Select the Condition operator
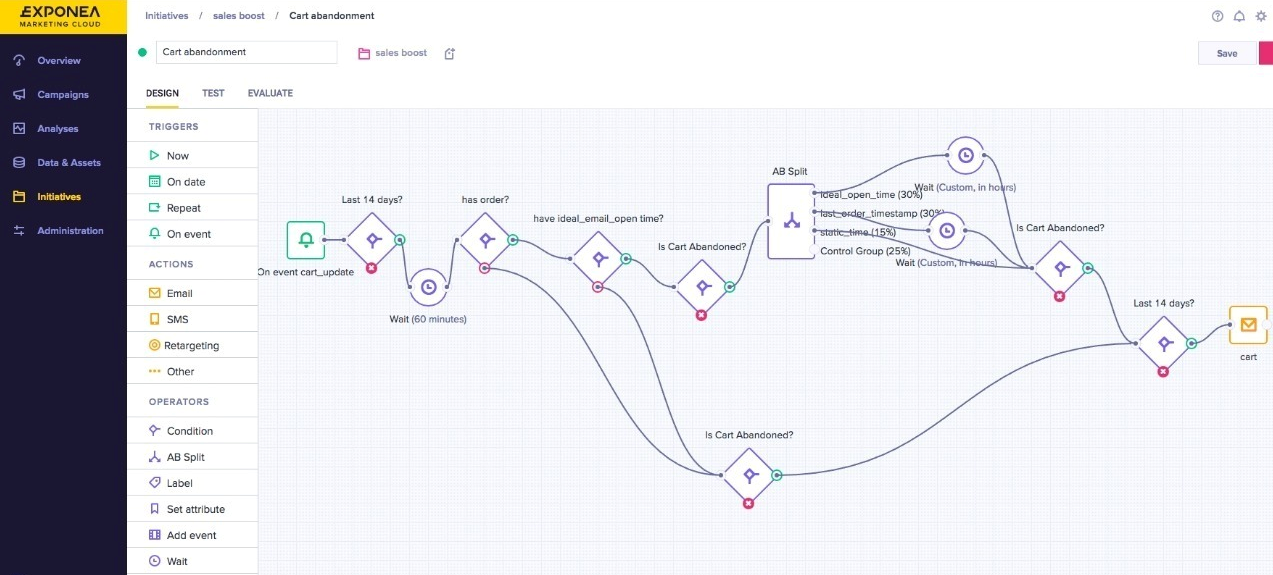 (x=192, y=431)
